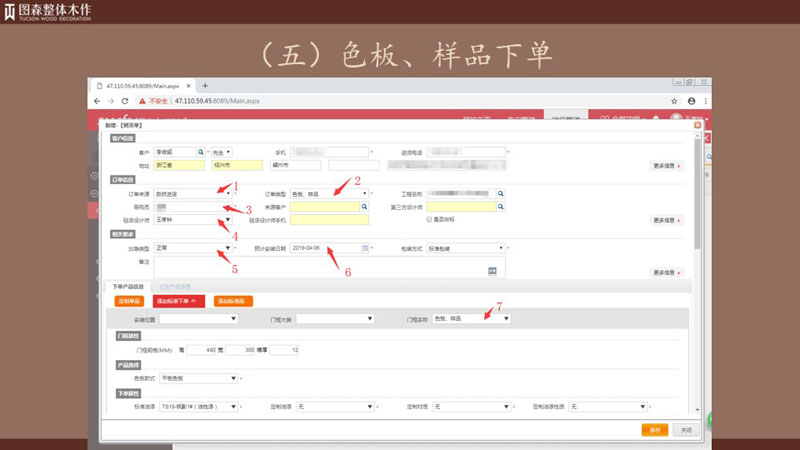This screenshot has height=450, width=800.
Task: Click the project name search icon
Action: [x=501, y=194]
